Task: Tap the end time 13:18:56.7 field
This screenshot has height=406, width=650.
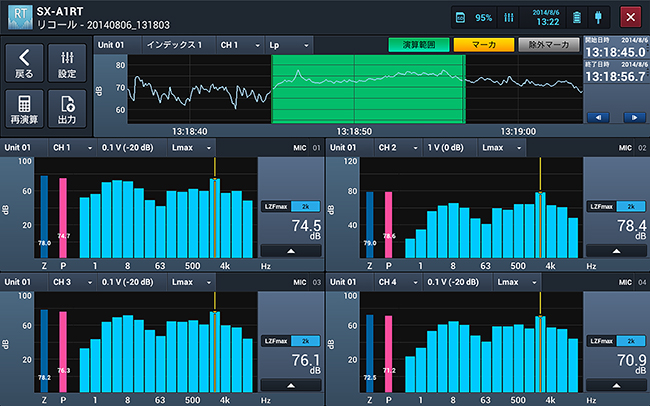Action: [x=616, y=72]
